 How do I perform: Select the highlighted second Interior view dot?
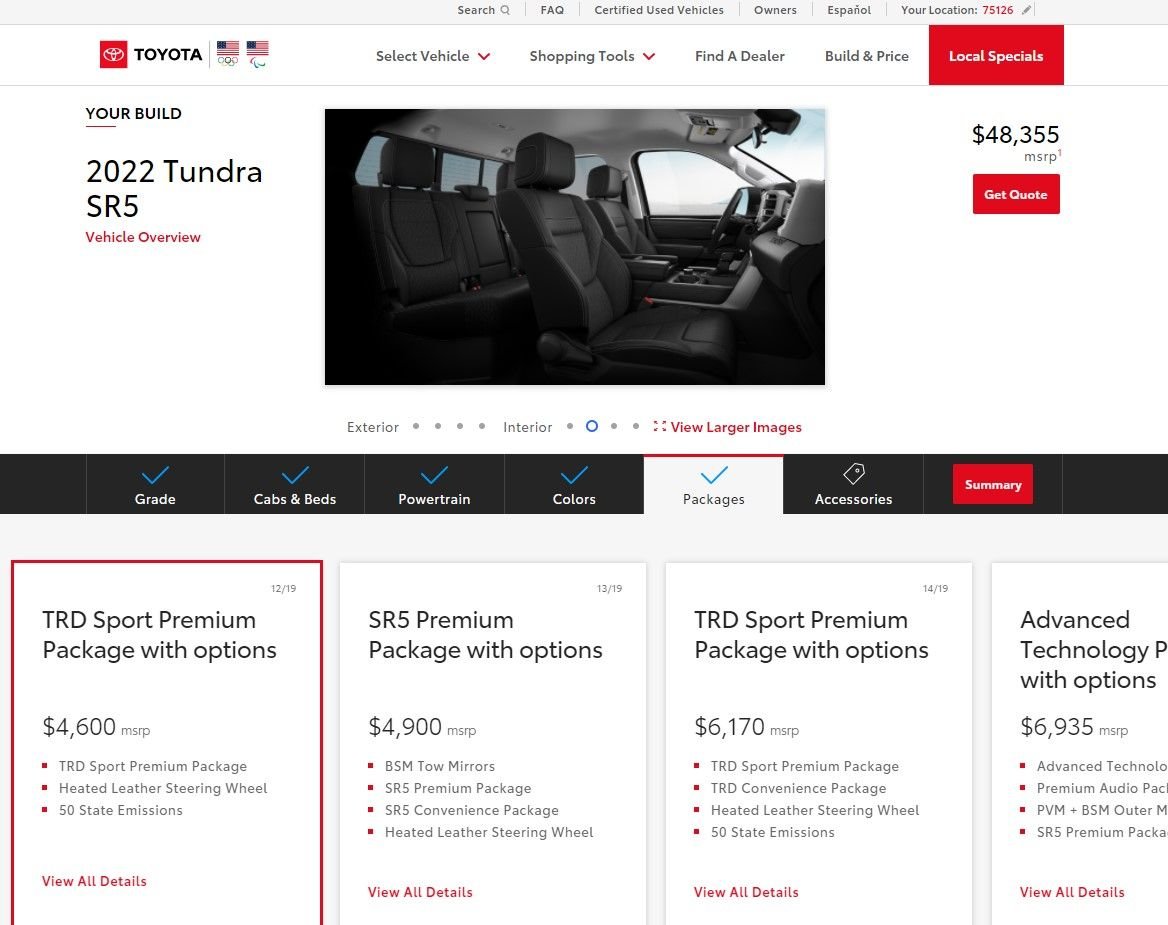click(x=591, y=426)
